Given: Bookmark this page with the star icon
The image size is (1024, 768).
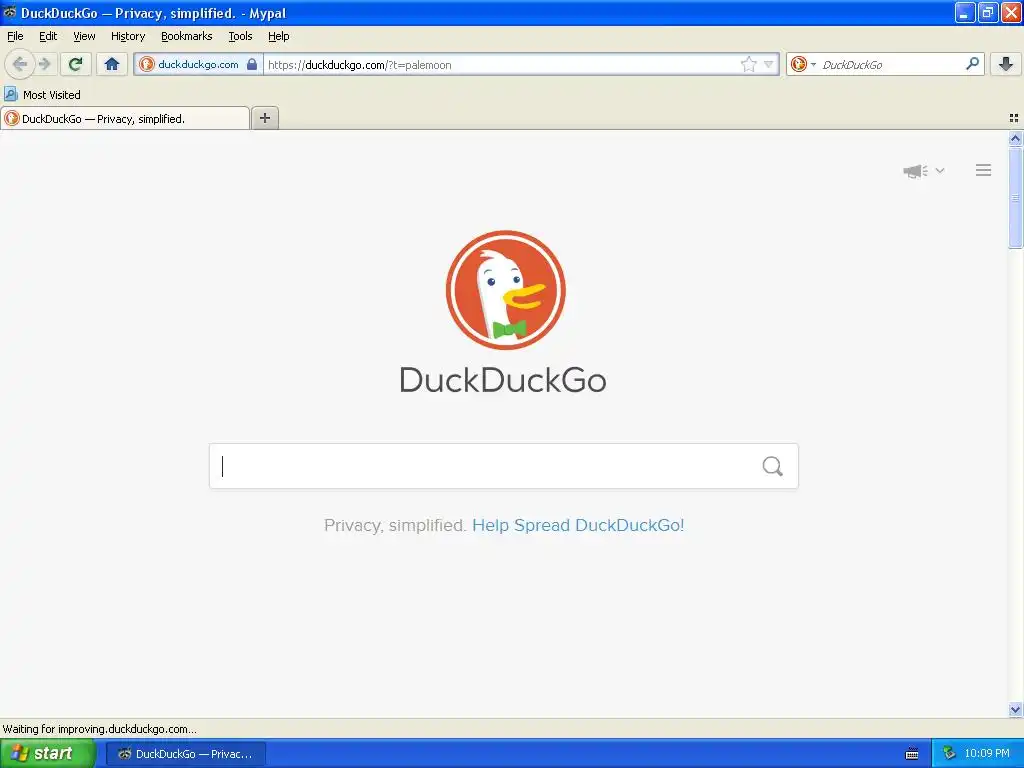Looking at the screenshot, I should [x=748, y=64].
